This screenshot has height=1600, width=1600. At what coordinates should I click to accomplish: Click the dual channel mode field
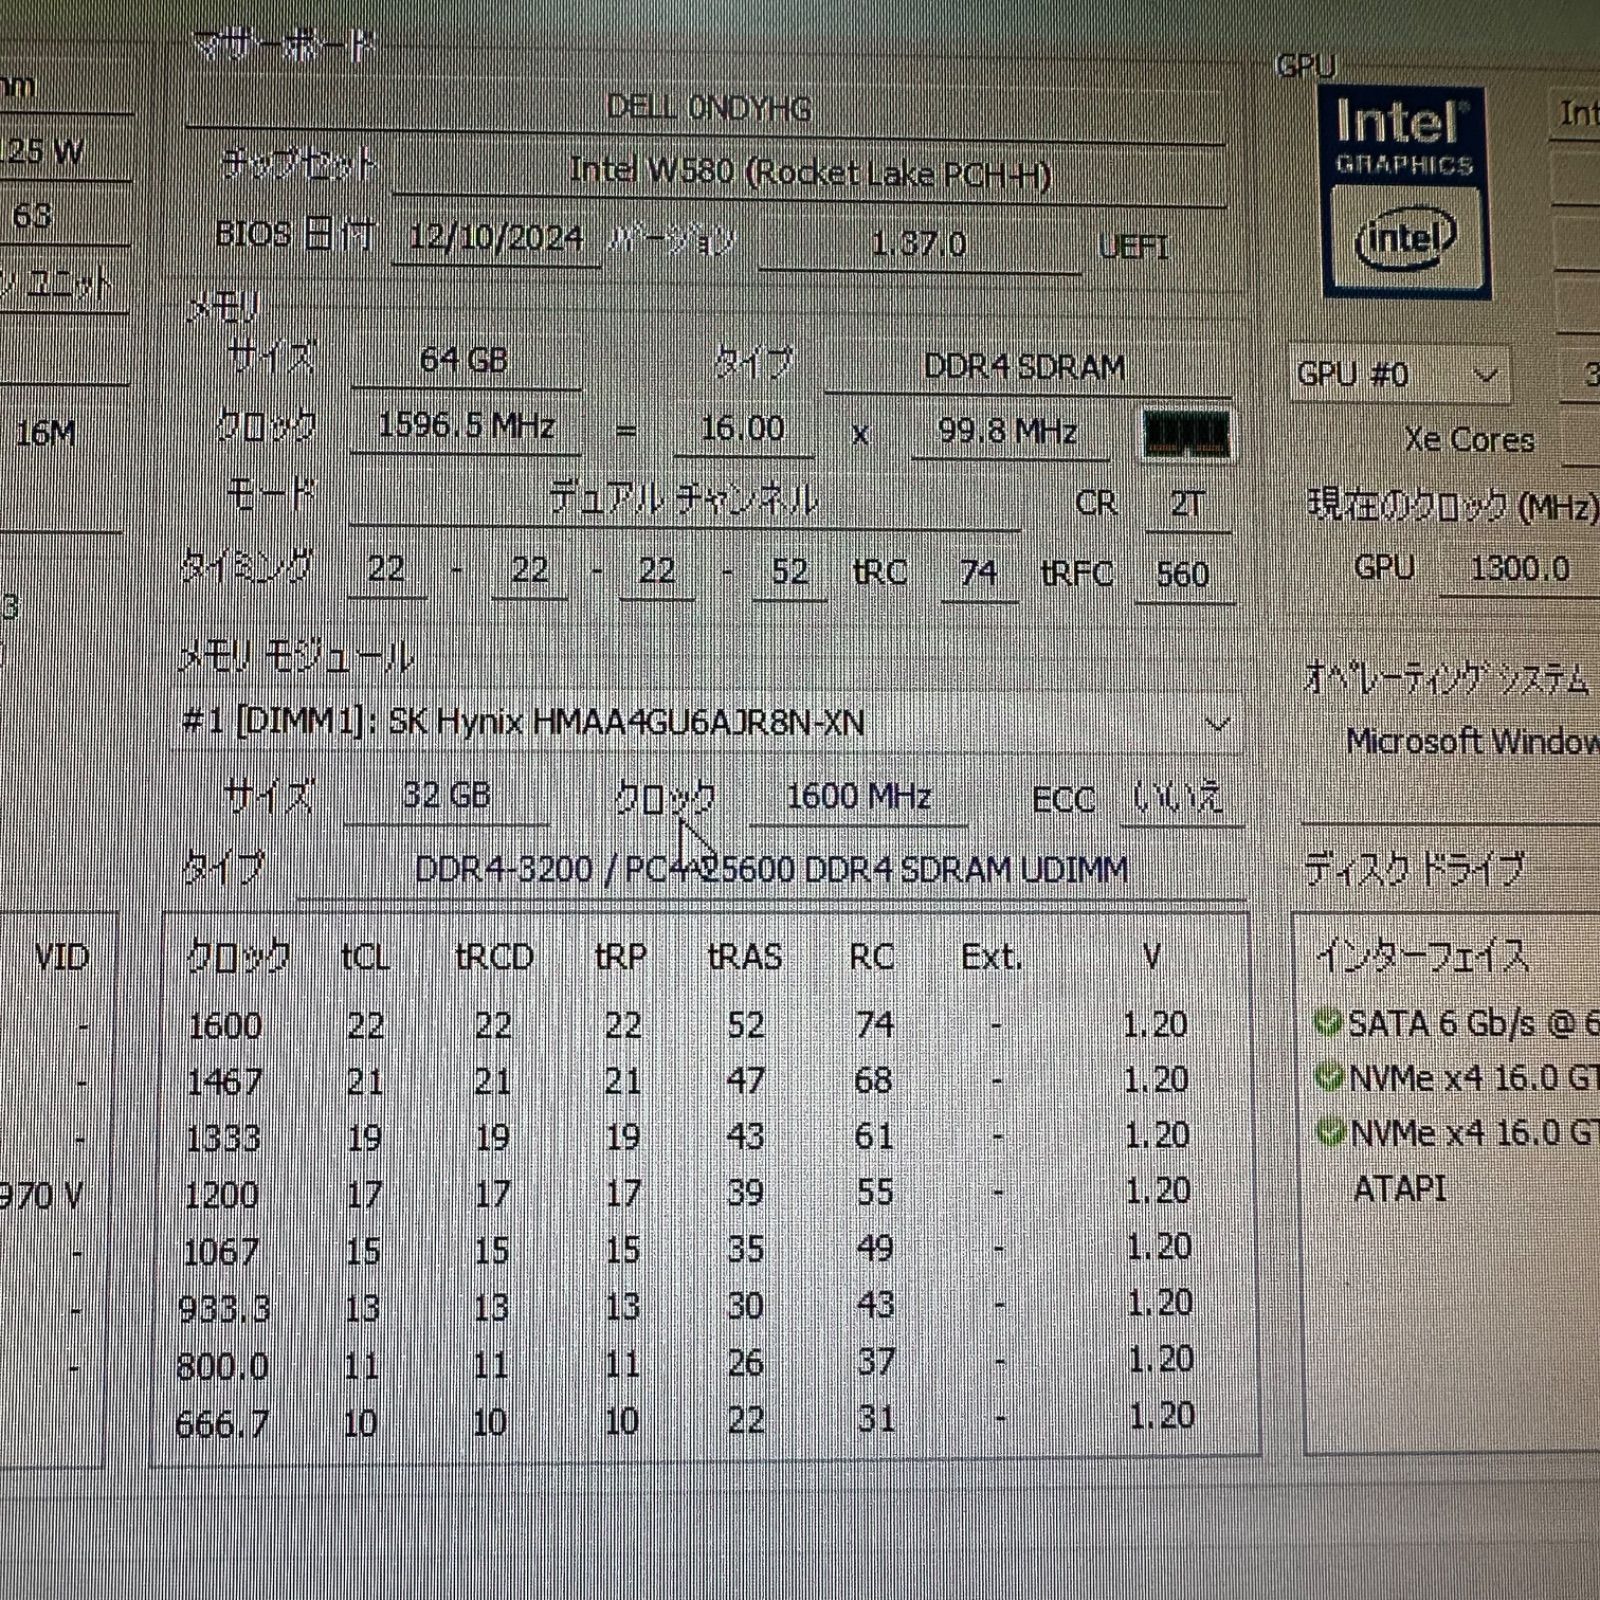(x=684, y=499)
